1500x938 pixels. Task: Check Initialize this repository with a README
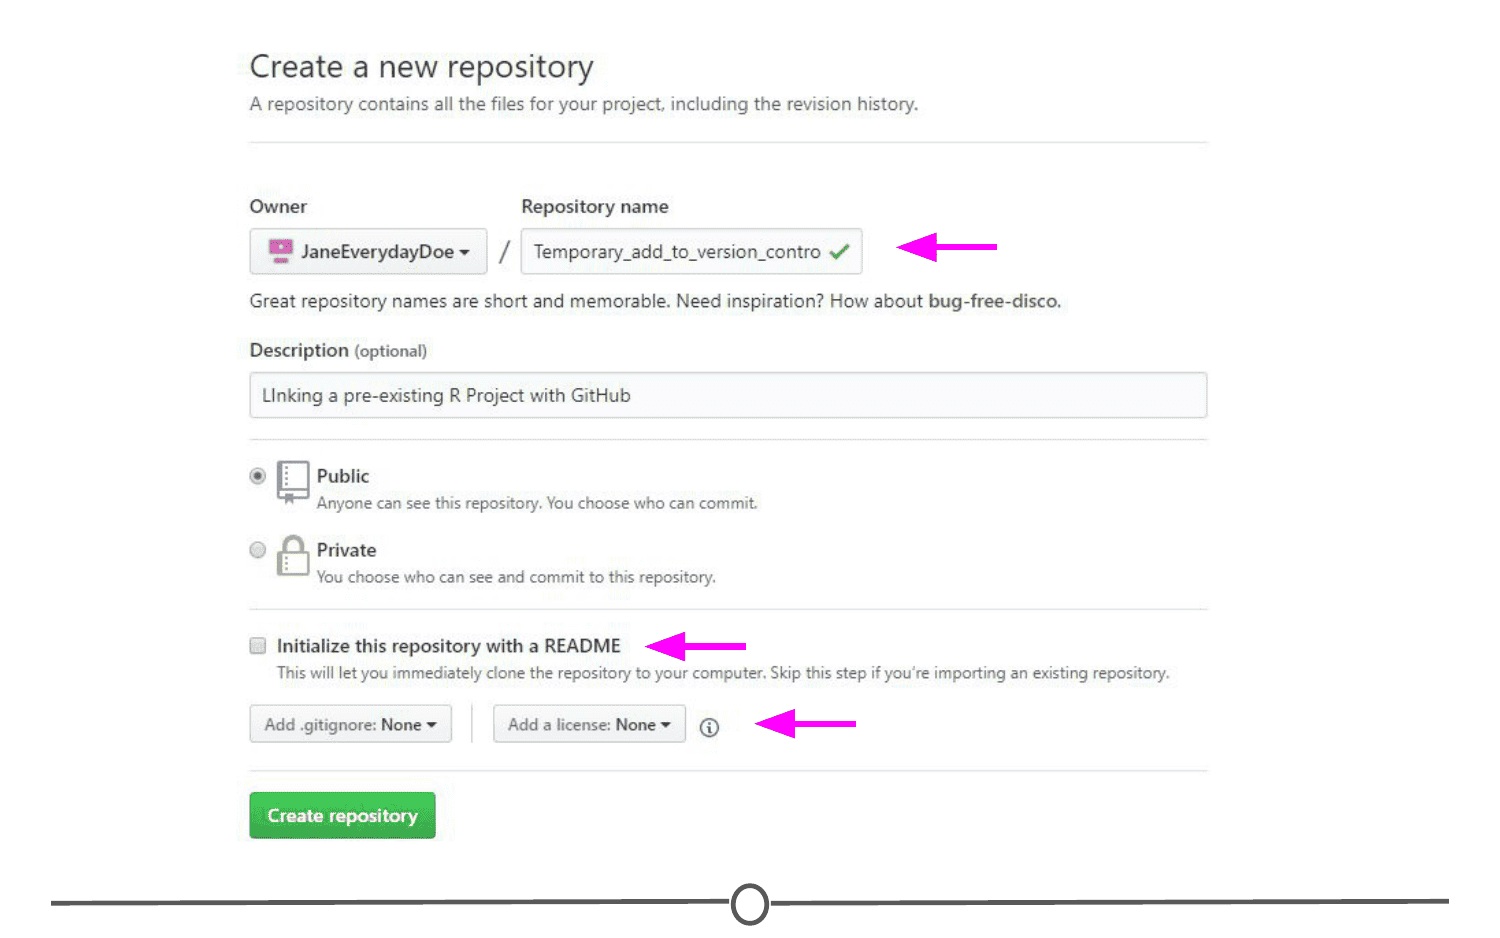258,646
